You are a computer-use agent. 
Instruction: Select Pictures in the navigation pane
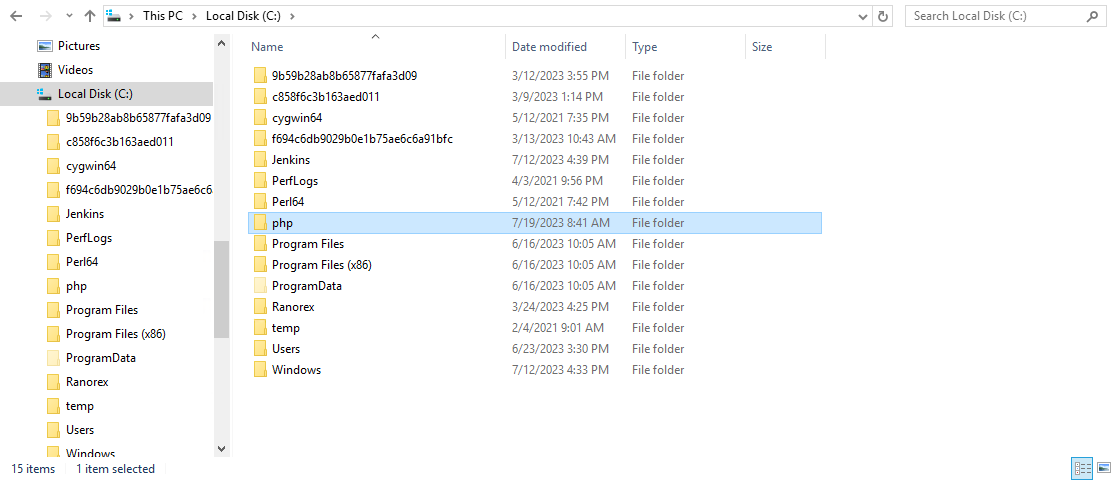[79, 45]
